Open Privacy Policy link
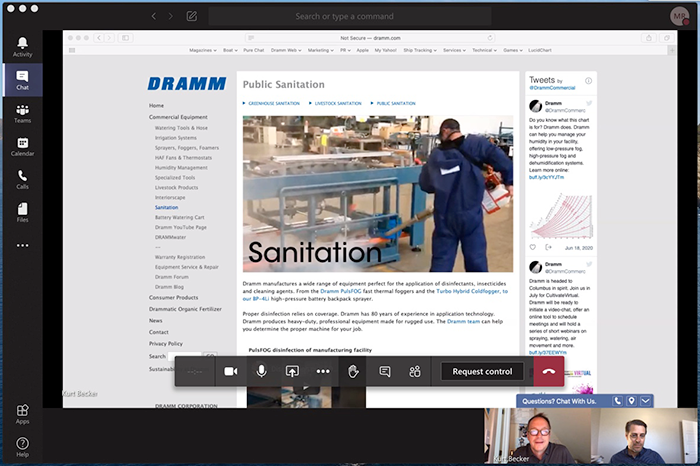The height and width of the screenshot is (466, 700). coord(166,344)
